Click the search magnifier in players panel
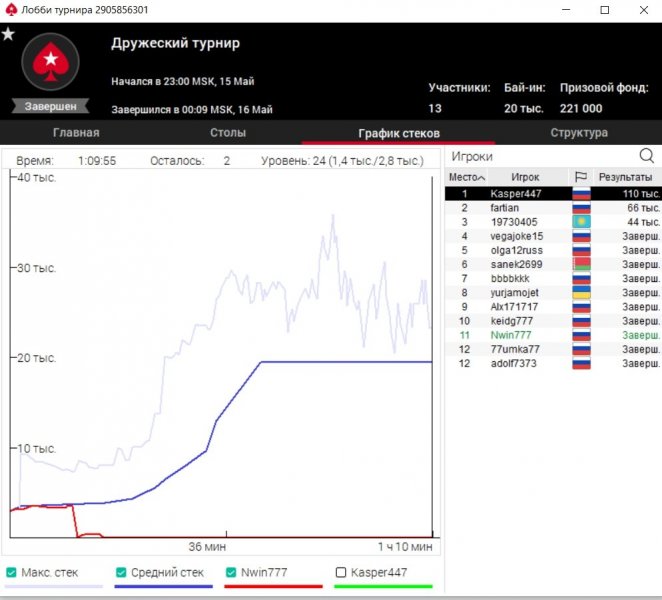This screenshot has width=662, height=600. pos(646,156)
